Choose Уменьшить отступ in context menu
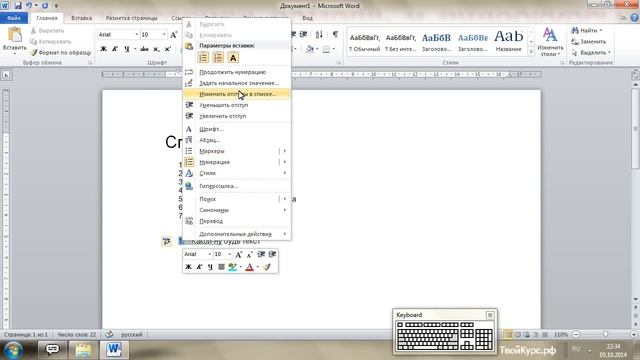Viewport: 640px width, 360px height. click(237, 105)
